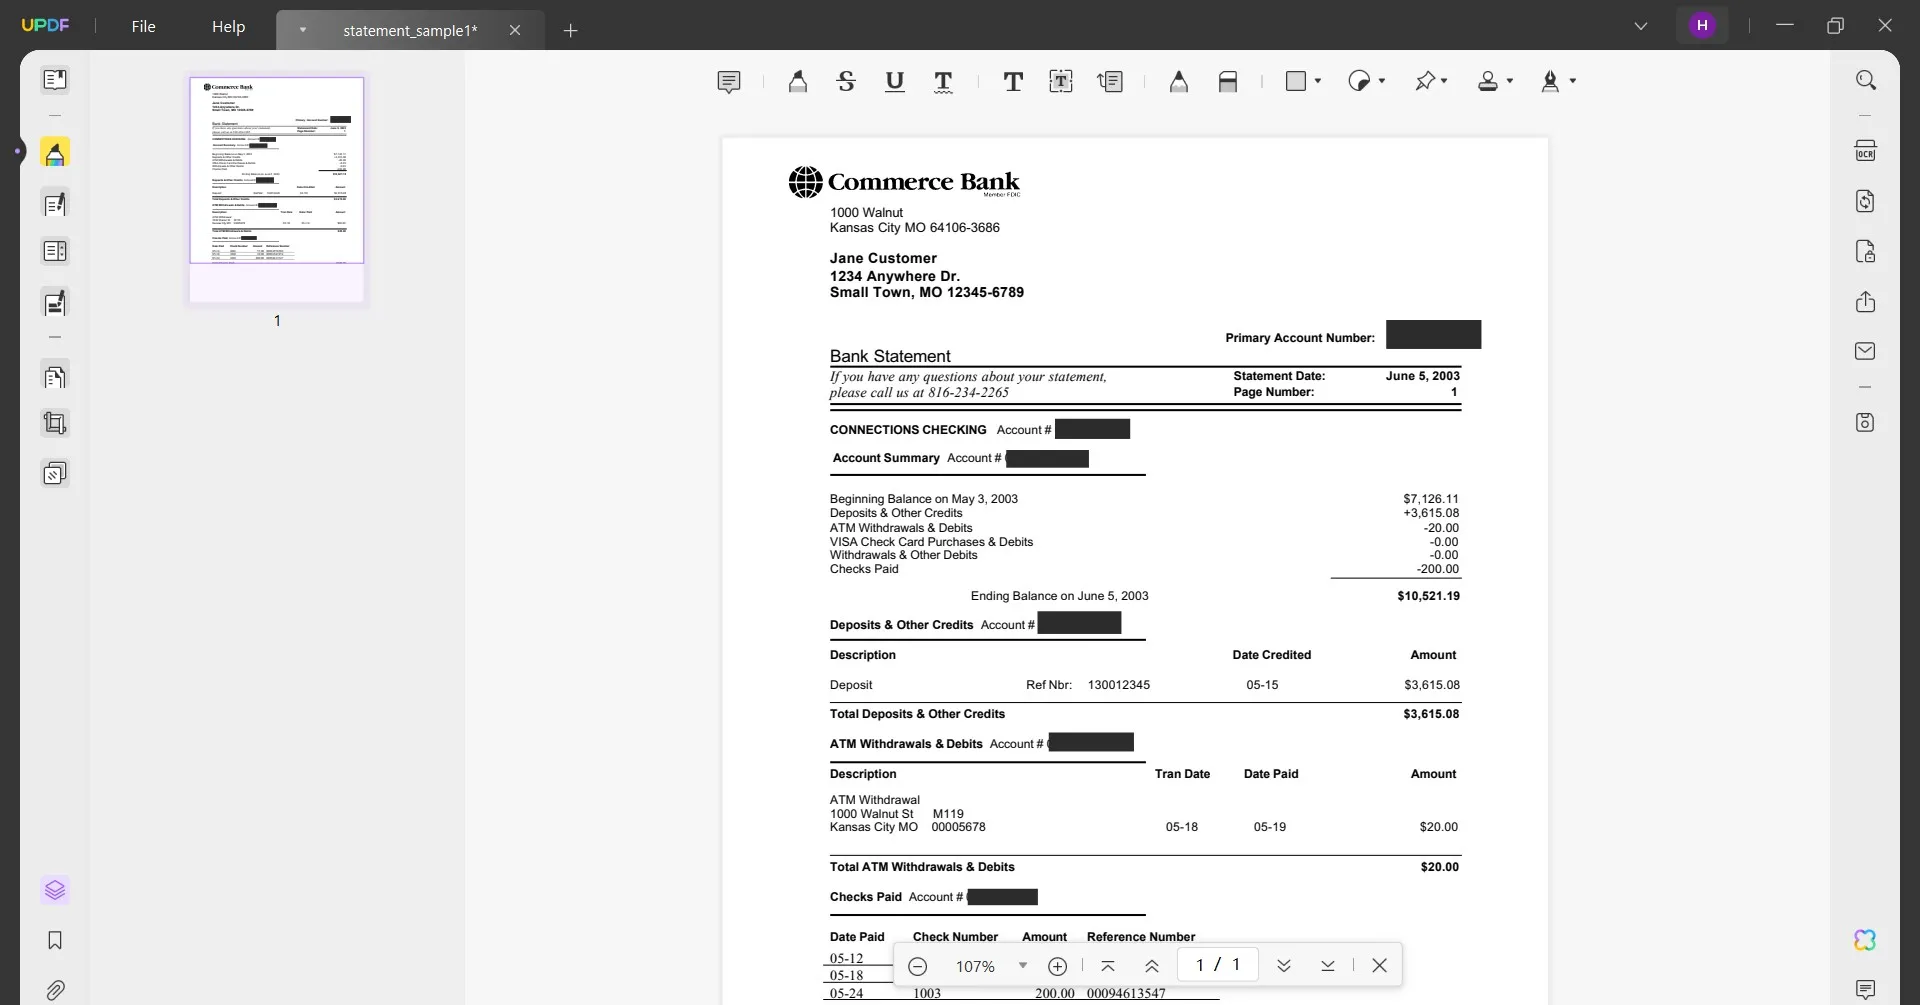The image size is (1920, 1005).
Task: Open the zoom percentage dropdown
Action: click(x=1022, y=965)
